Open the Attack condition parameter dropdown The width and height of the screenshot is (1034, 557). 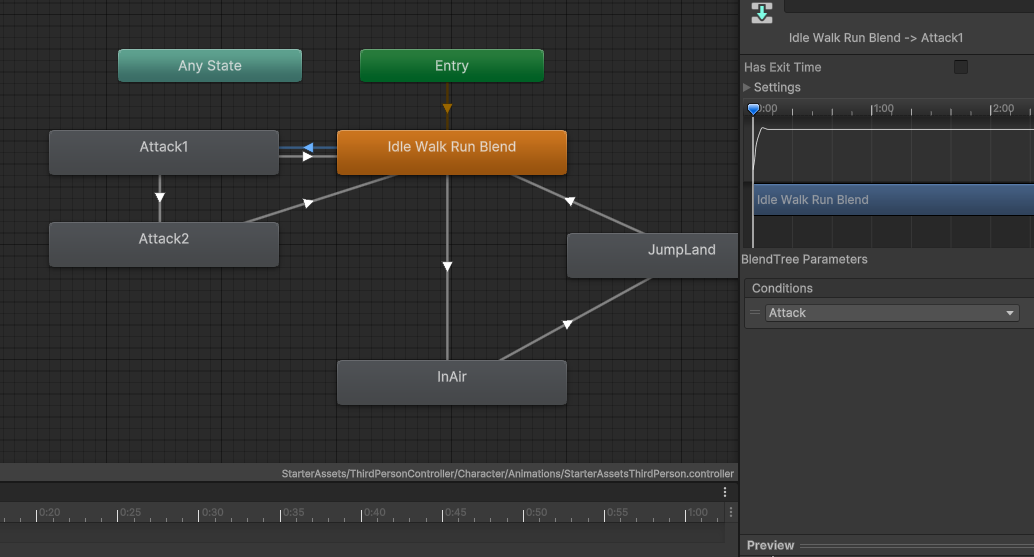(x=892, y=313)
